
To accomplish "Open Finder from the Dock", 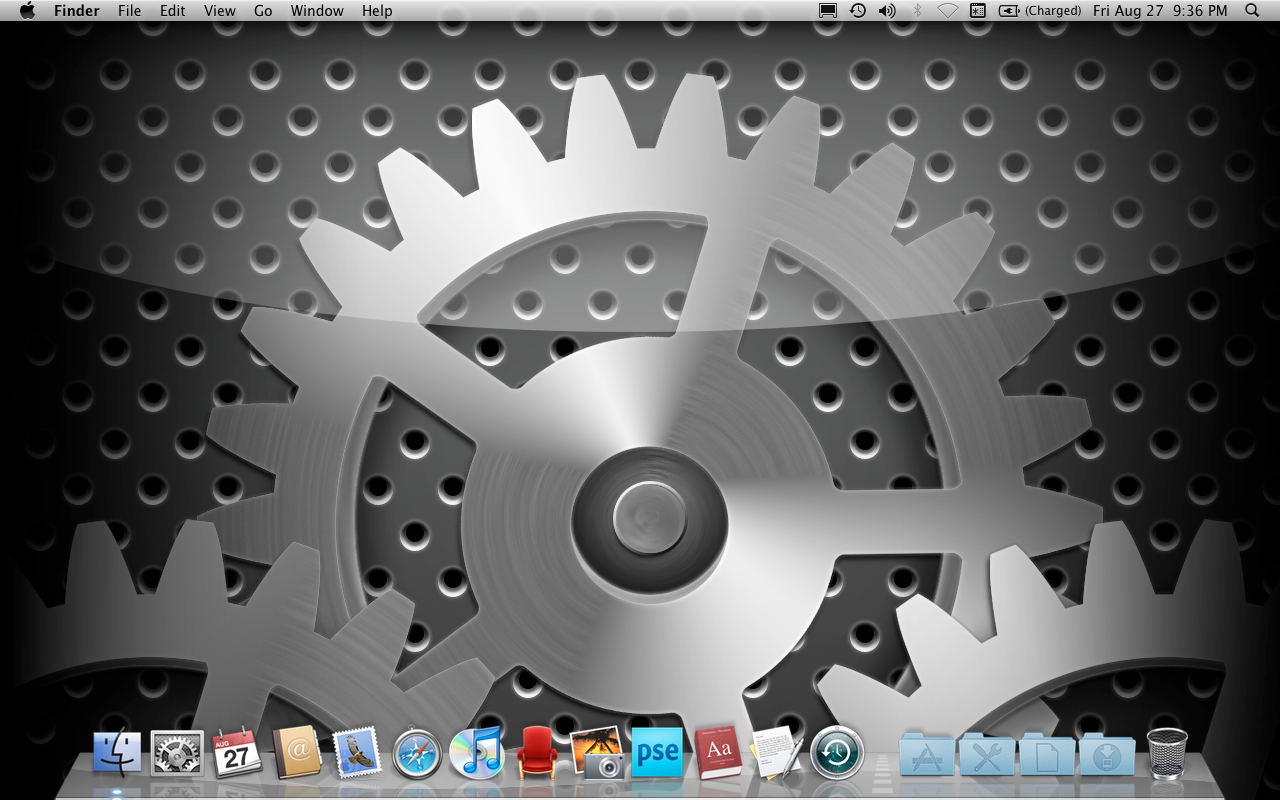I will (117, 753).
